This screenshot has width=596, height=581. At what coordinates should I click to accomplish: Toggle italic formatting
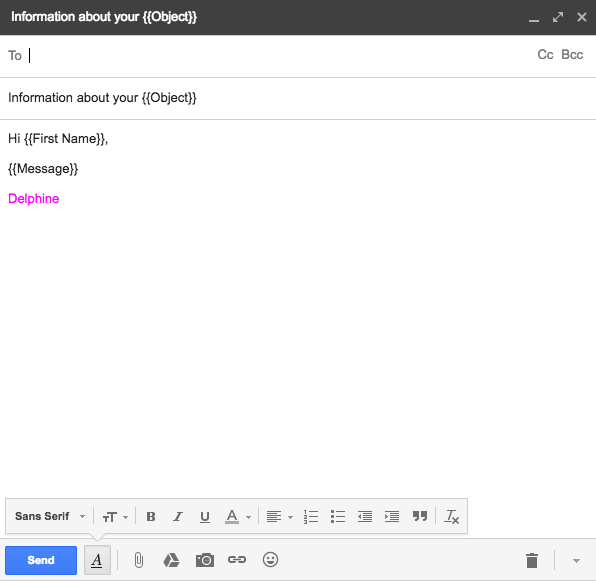178,516
